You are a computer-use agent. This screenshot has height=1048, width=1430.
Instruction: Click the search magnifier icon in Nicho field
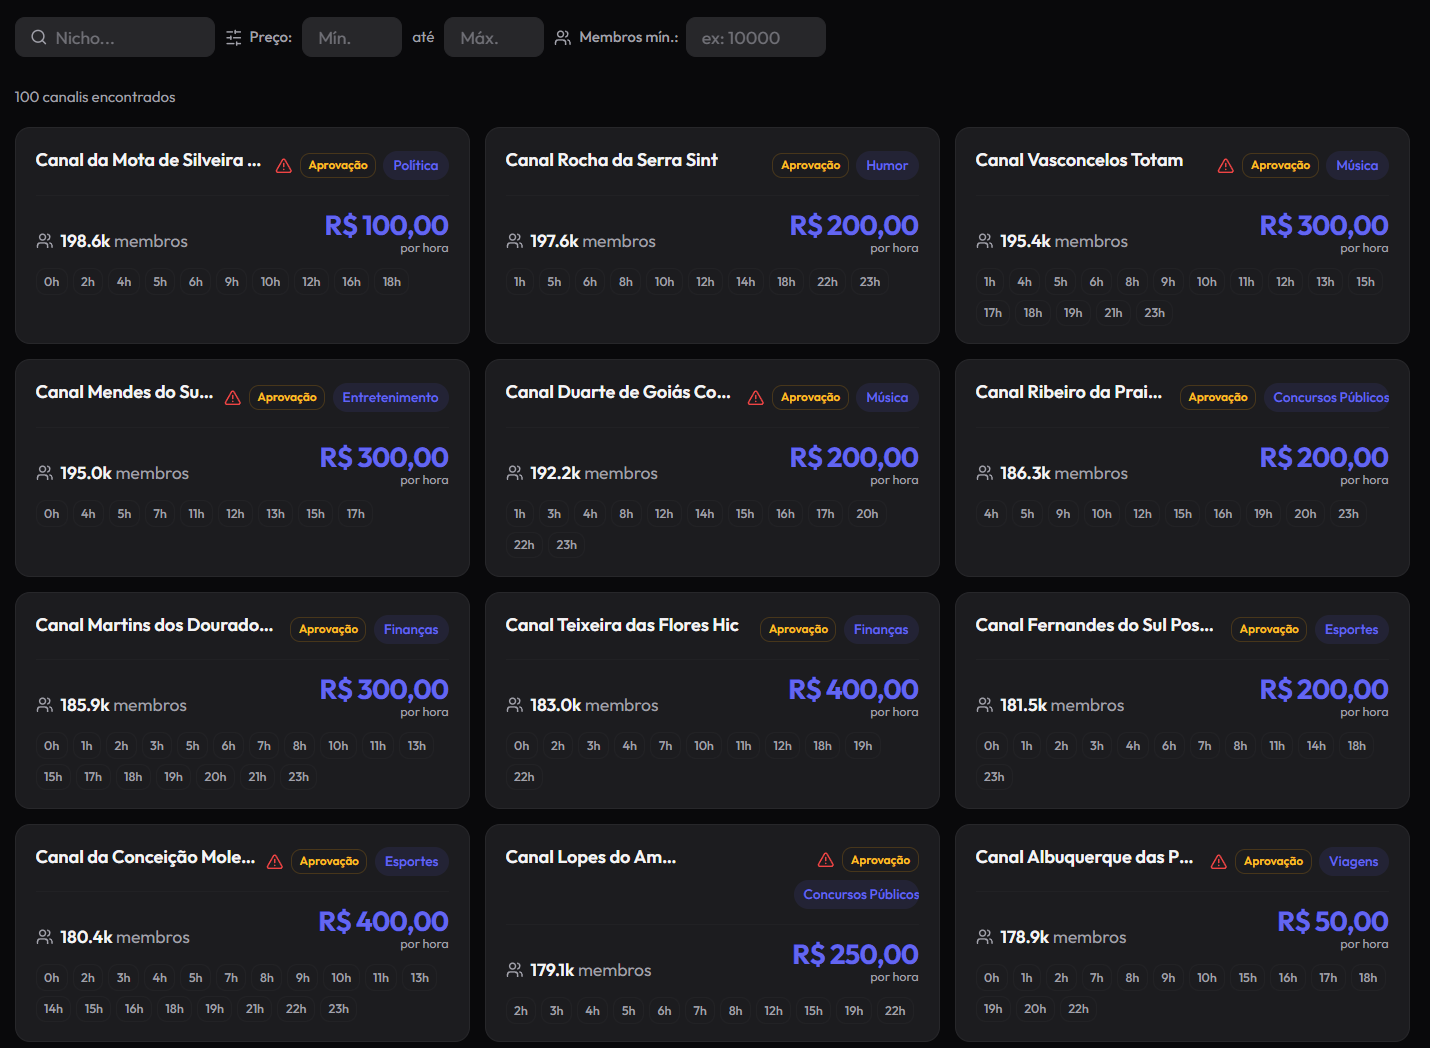[x=39, y=37]
